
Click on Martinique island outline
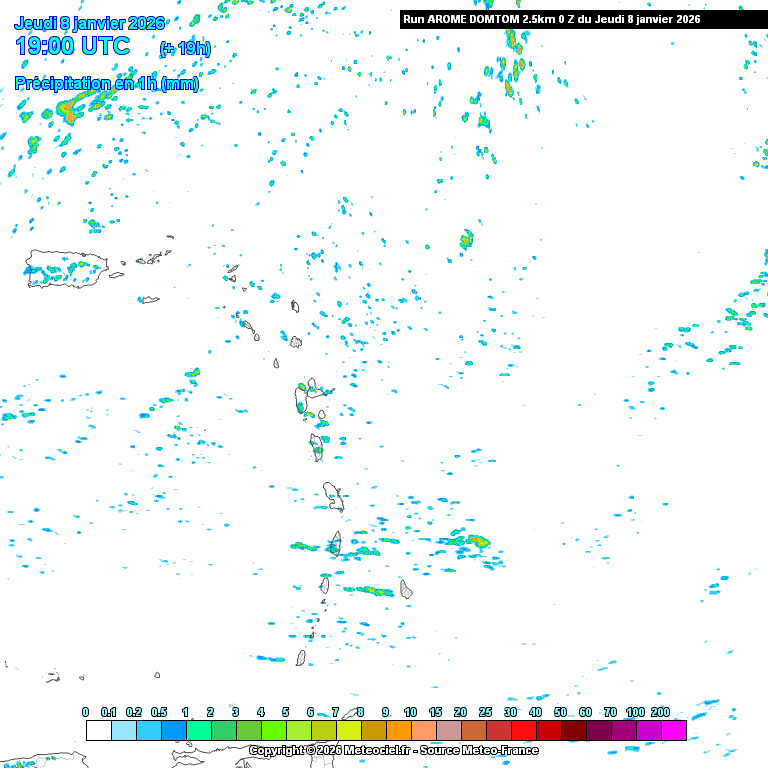coord(333,494)
